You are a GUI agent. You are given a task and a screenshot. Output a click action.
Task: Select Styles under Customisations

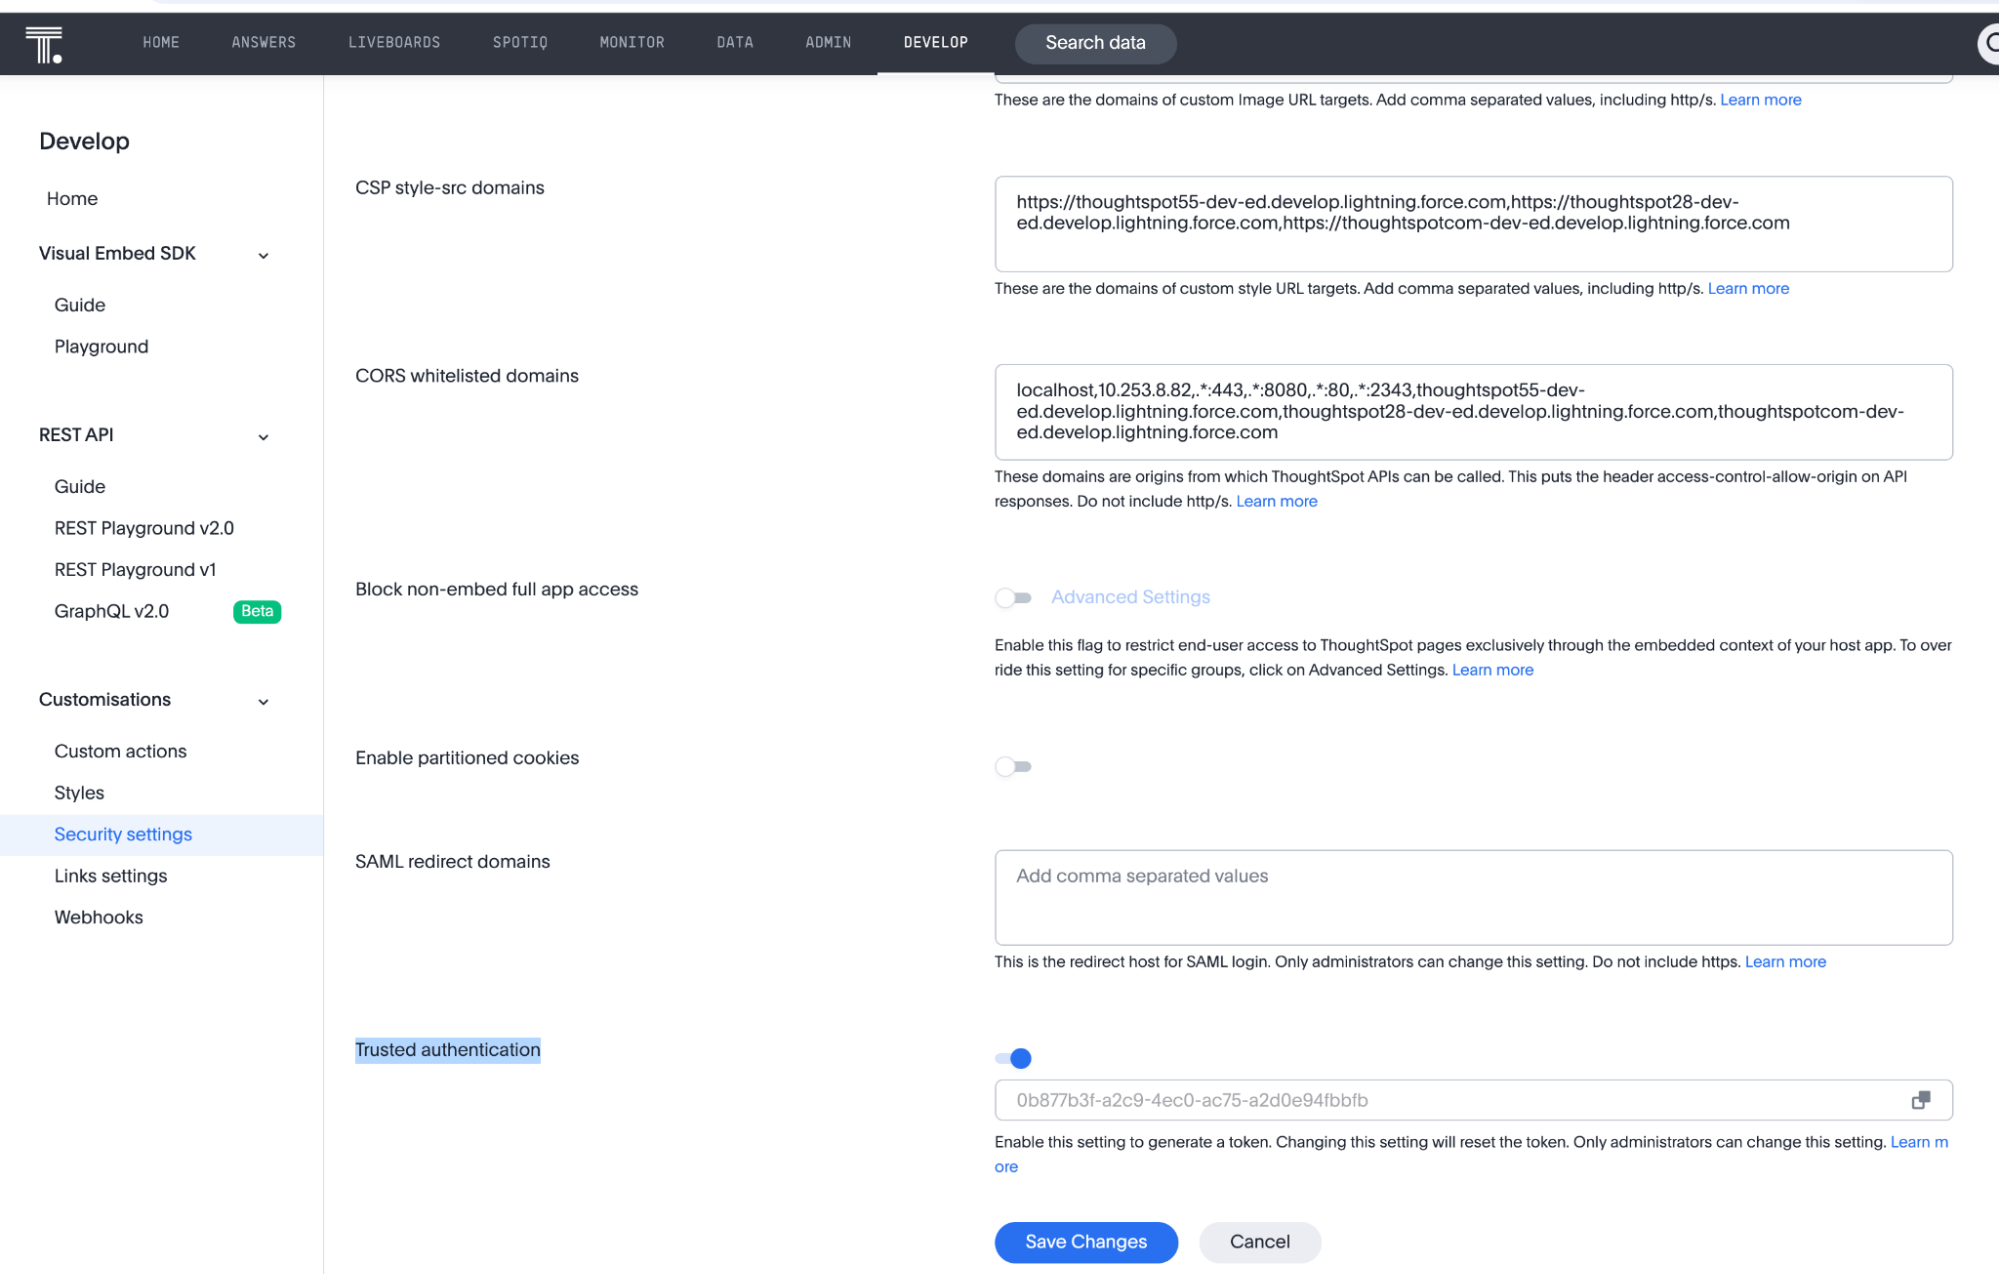tap(79, 792)
